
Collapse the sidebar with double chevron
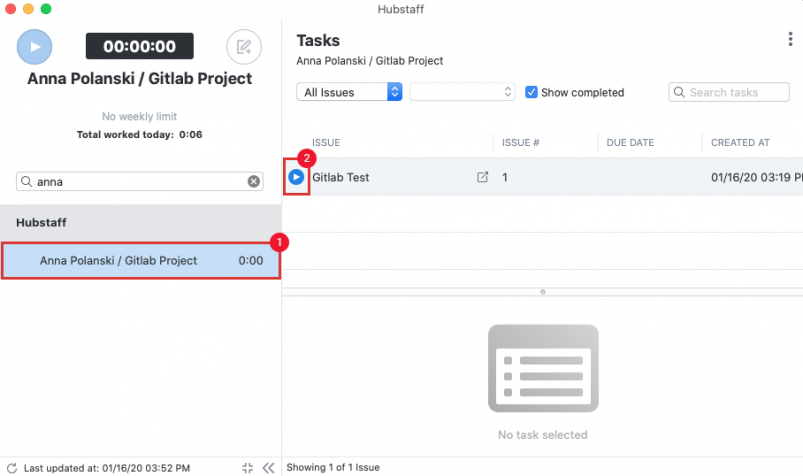(x=268, y=467)
